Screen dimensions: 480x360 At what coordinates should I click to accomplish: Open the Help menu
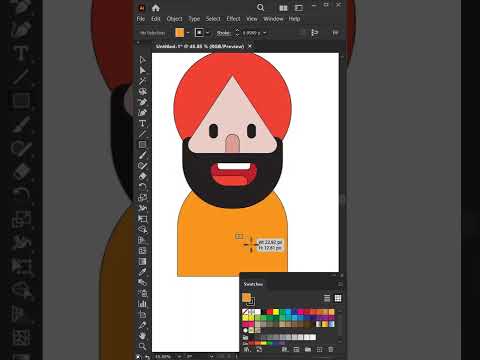(294, 19)
